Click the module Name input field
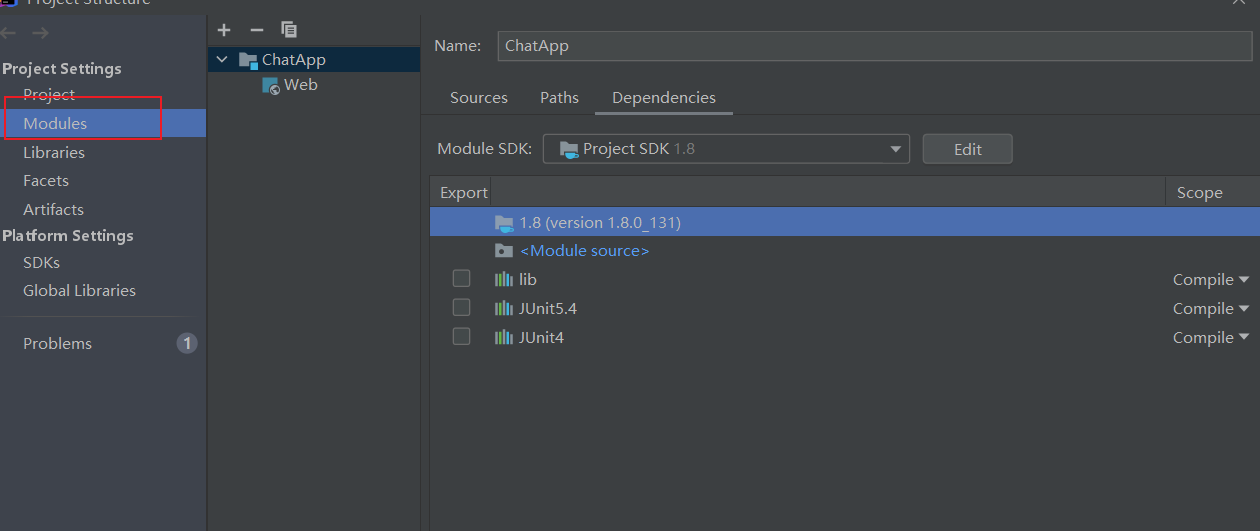 875,46
